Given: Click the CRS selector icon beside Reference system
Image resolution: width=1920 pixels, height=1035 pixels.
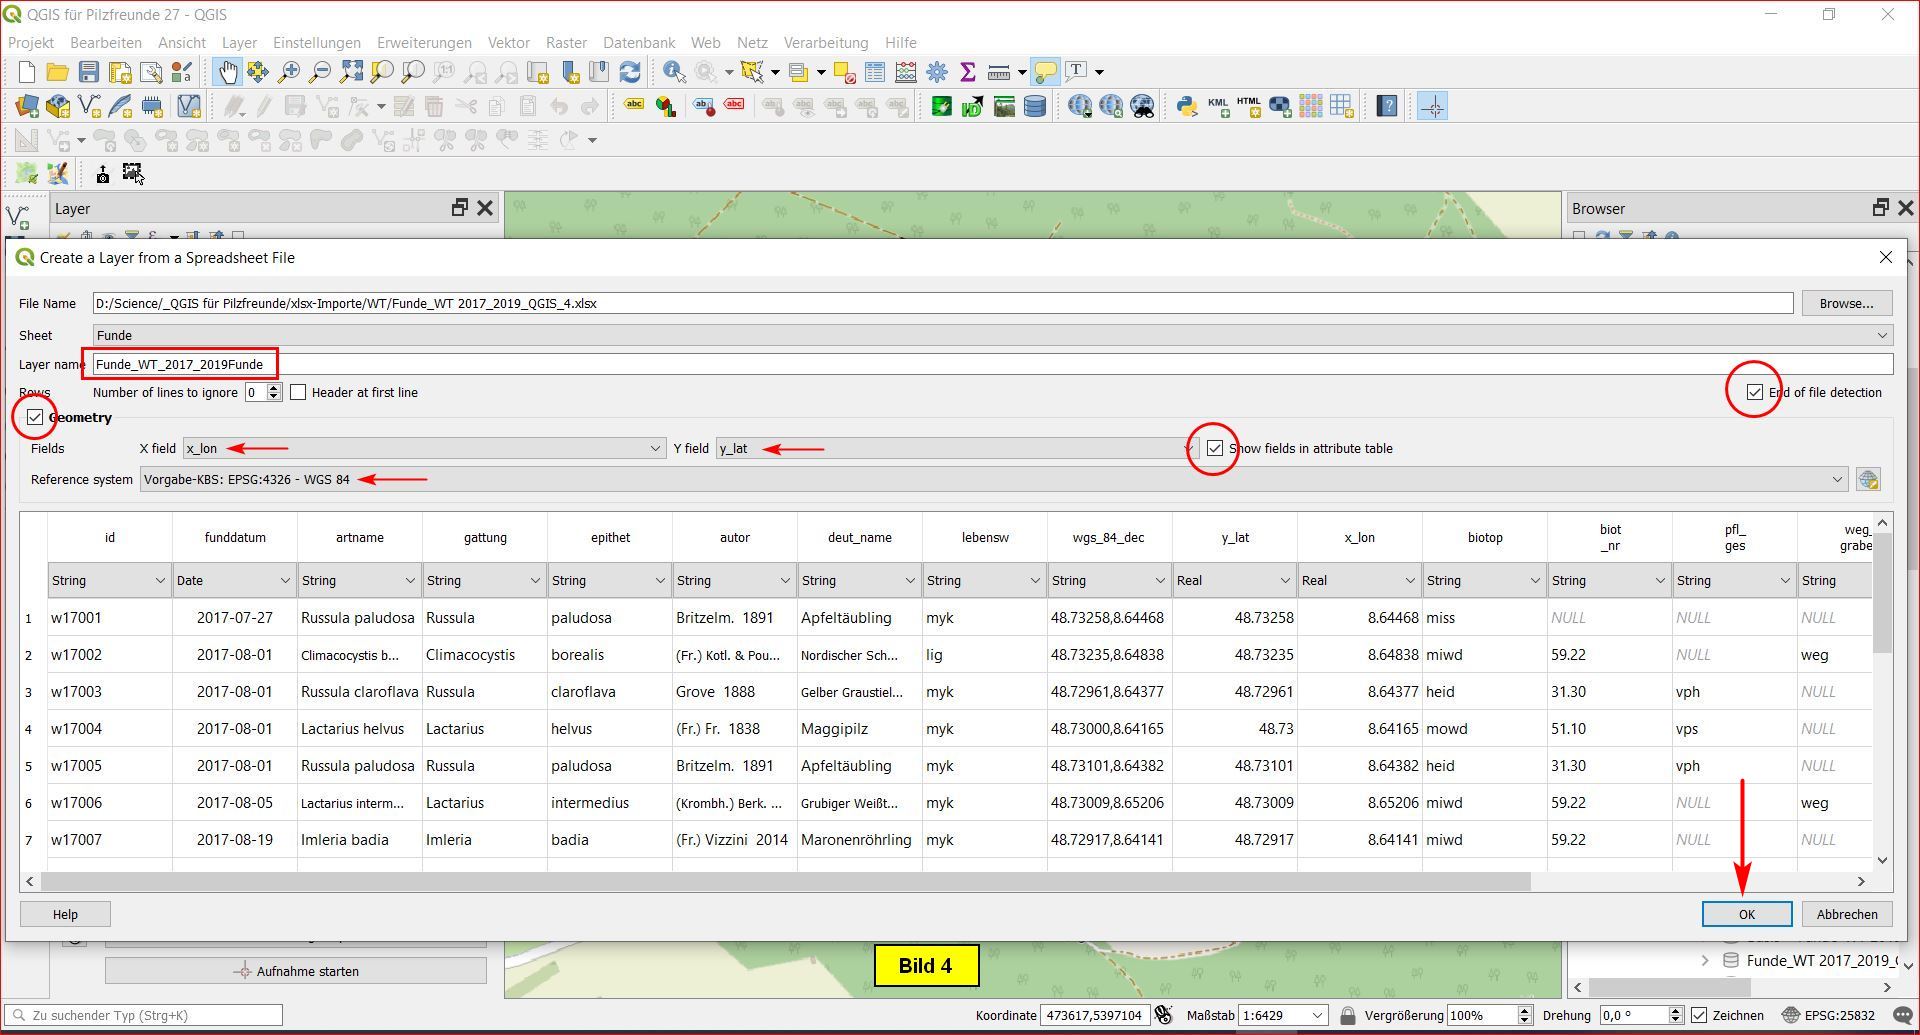Looking at the screenshot, I should tap(1867, 480).
